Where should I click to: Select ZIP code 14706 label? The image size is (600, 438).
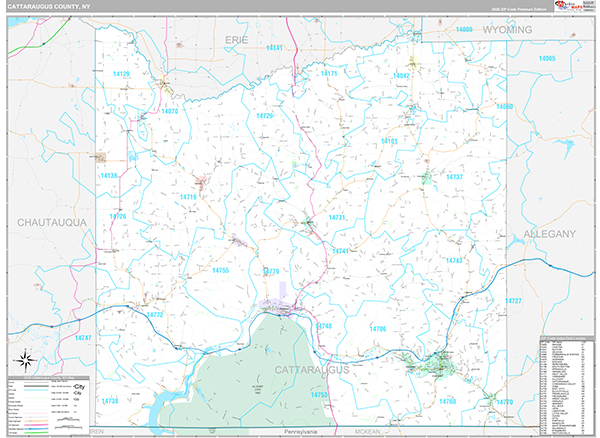point(378,328)
